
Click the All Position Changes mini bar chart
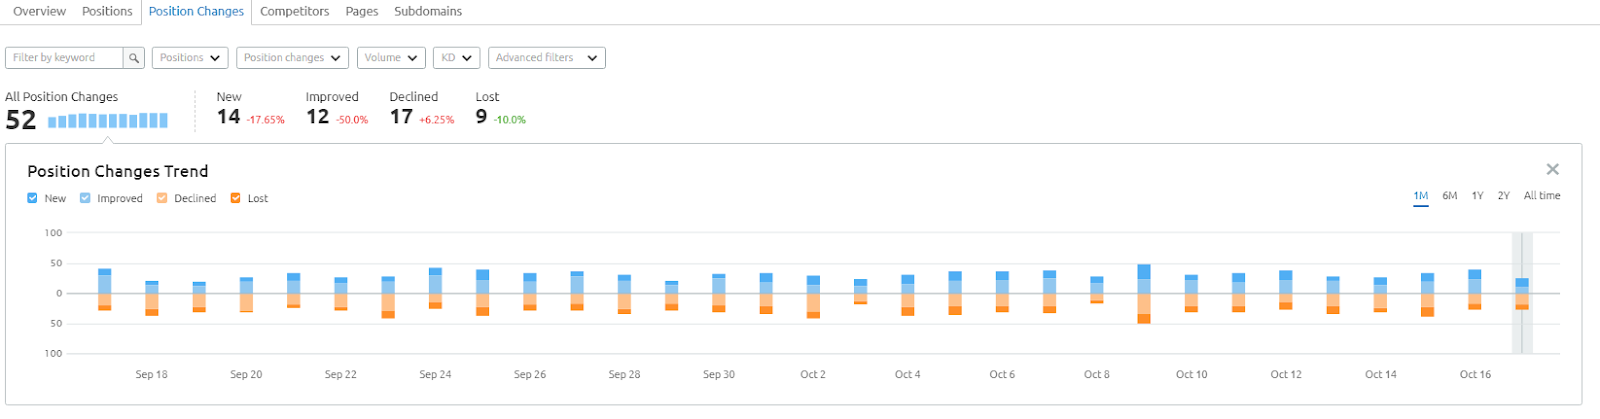[108, 121]
